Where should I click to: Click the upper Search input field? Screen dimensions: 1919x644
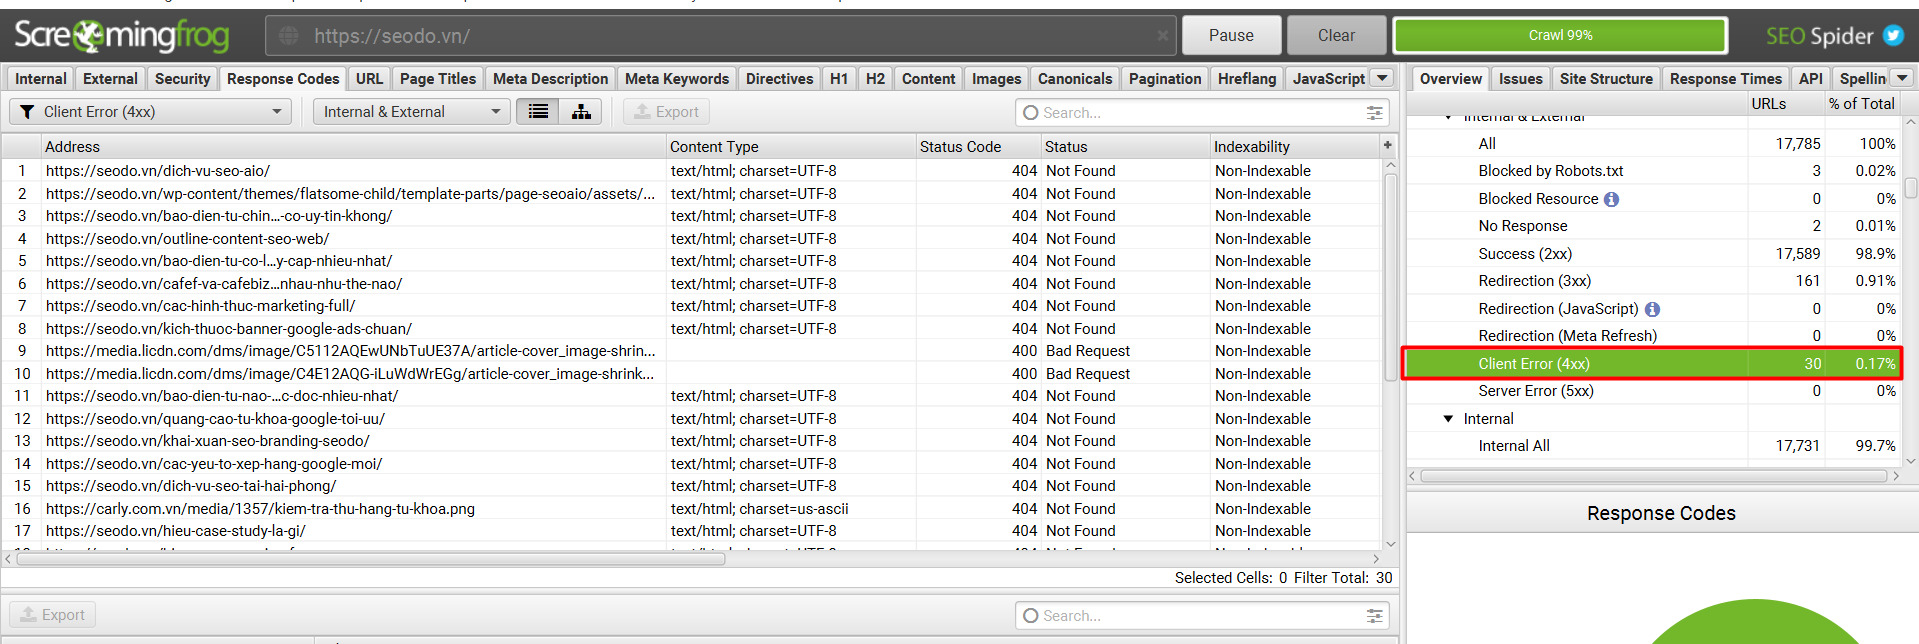[x=1190, y=113]
